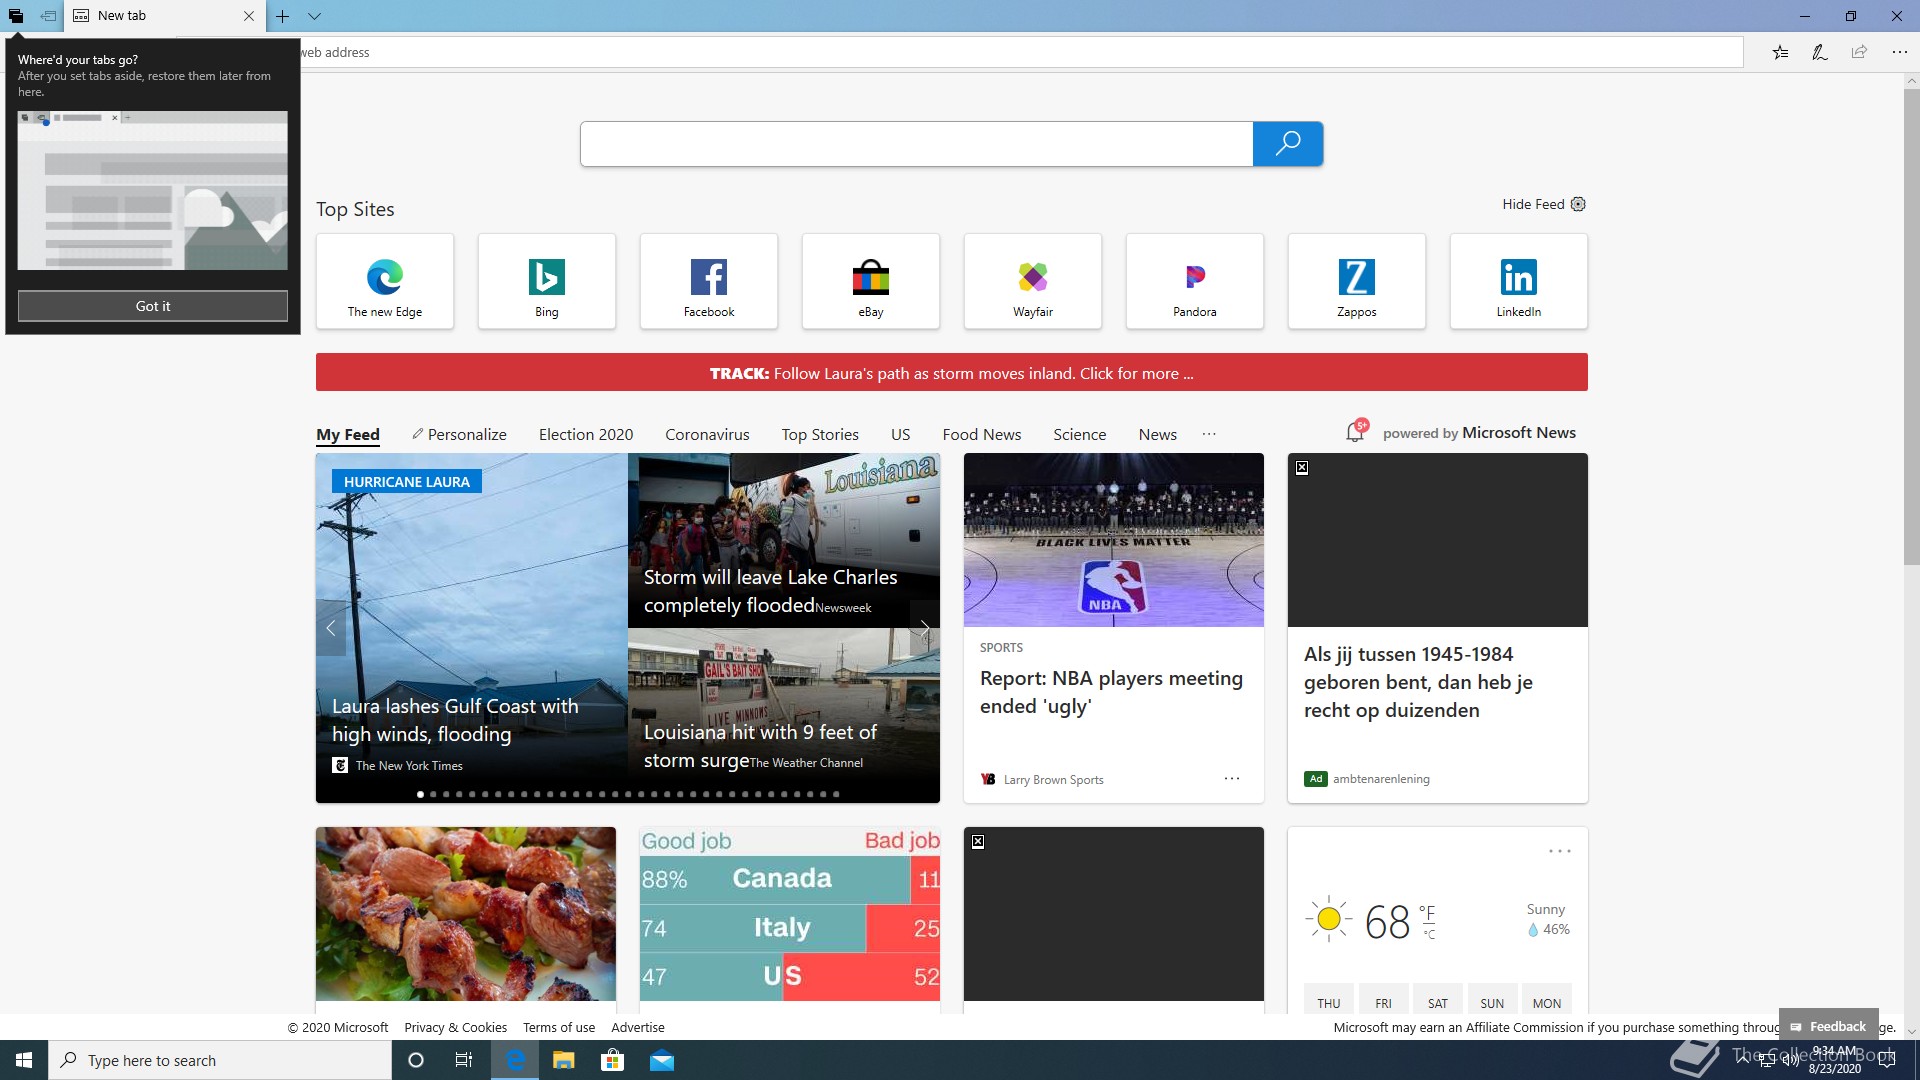Open the tabs you've set aside icon

coord(16,16)
